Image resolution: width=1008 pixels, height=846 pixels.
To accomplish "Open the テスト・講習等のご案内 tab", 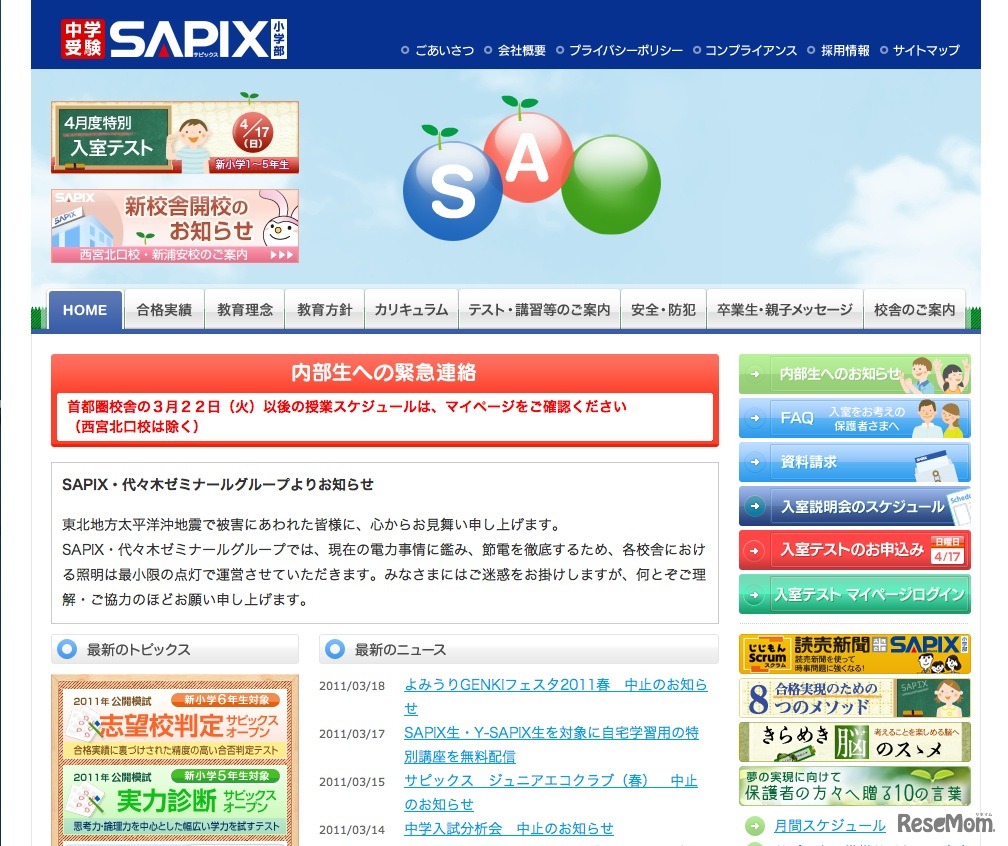I will coord(539,310).
